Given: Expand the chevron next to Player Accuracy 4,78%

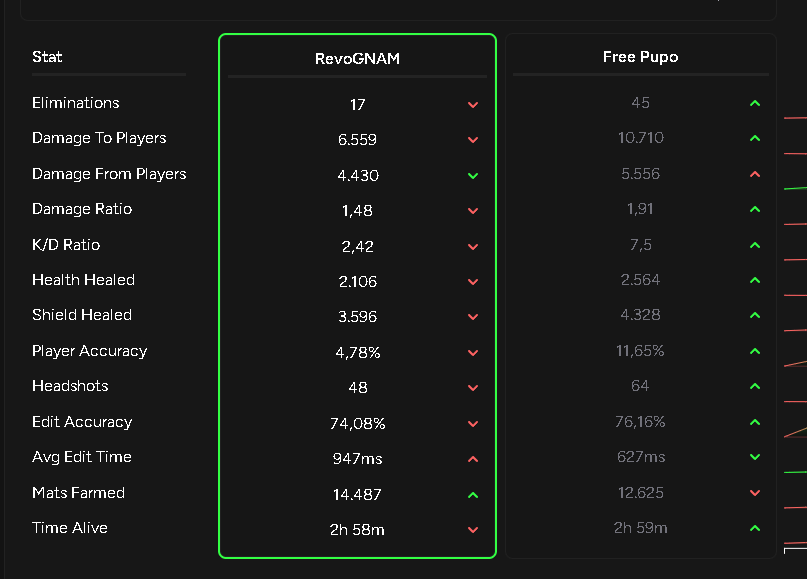Looking at the screenshot, I should tap(472, 352).
